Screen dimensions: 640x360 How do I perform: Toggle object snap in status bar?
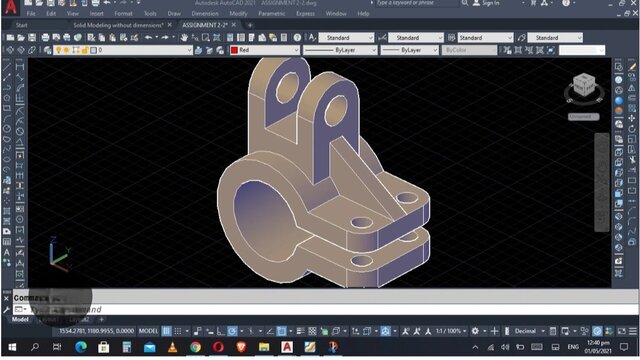click(x=282, y=331)
